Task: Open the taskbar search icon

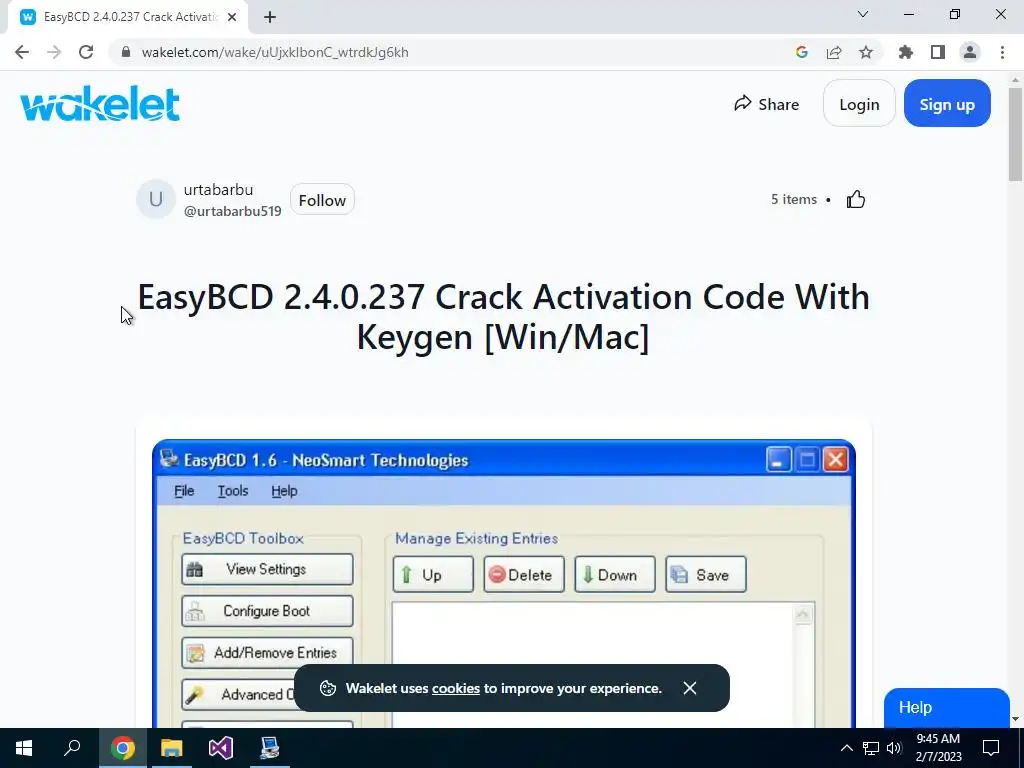Action: (72, 748)
